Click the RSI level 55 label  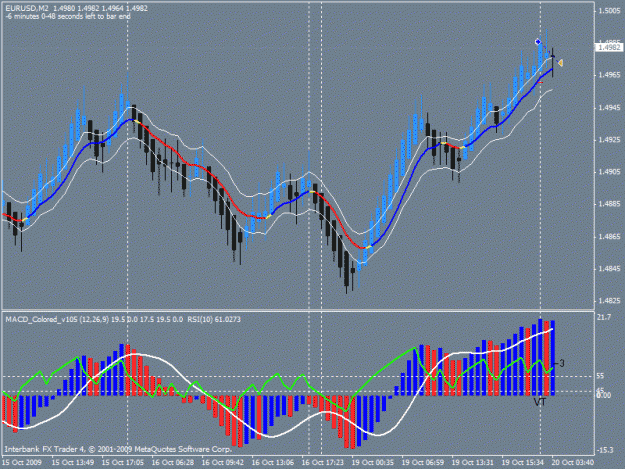pos(600,376)
